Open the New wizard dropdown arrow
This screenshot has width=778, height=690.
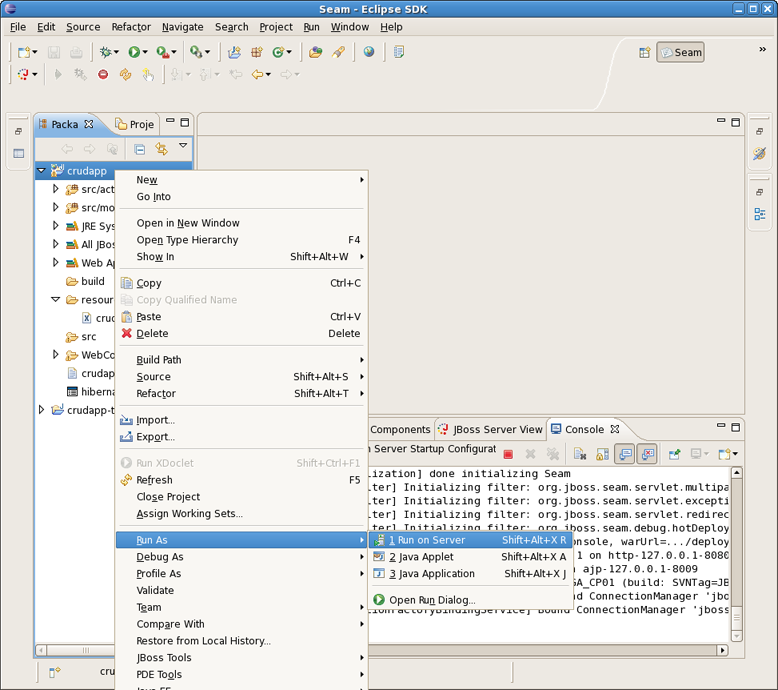(35, 52)
